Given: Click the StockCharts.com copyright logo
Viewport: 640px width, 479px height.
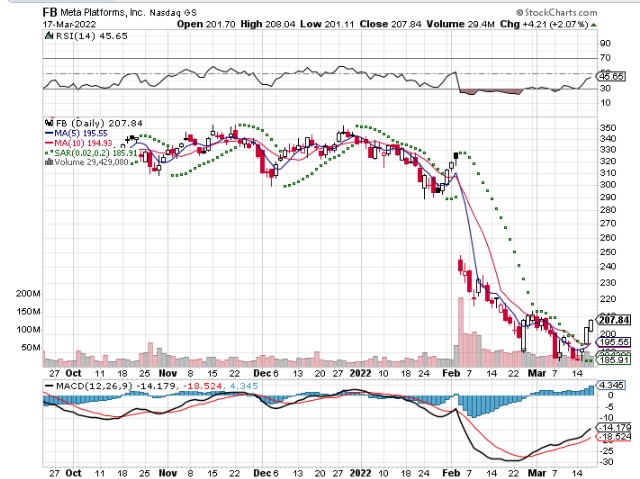Looking at the screenshot, I should coord(556,13).
